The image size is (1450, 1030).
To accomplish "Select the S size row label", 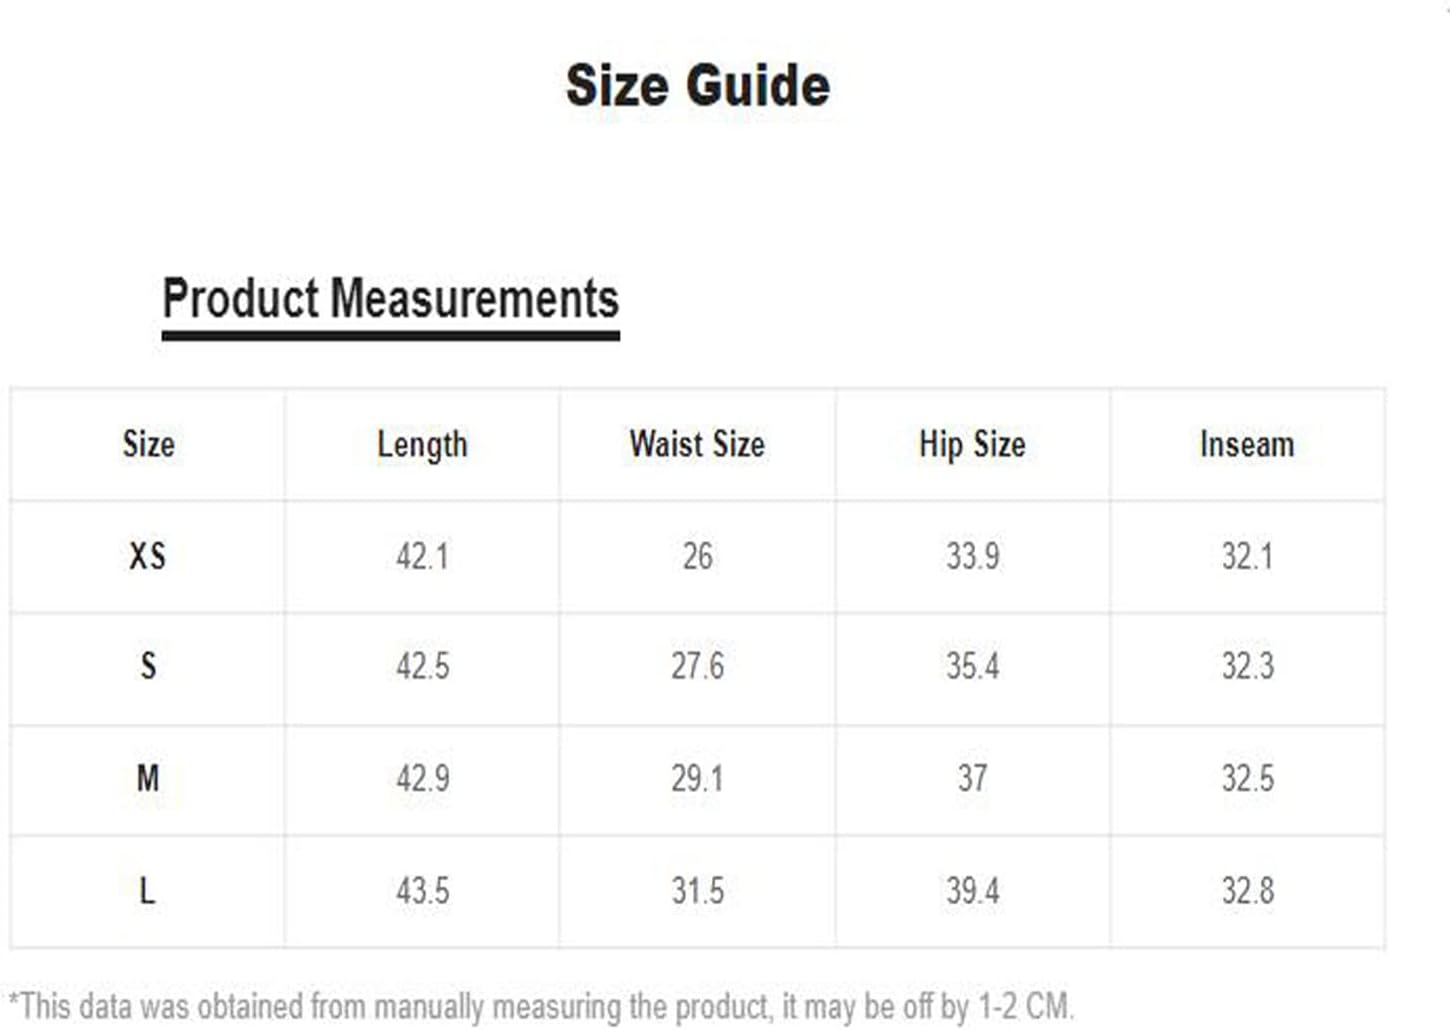I will [148, 666].
